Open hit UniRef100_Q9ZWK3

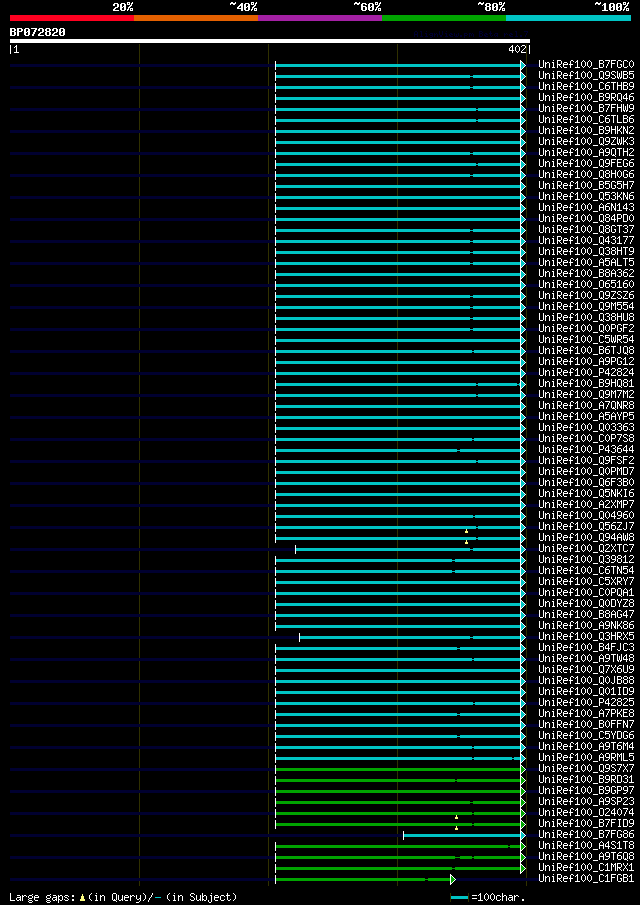pyautogui.click(x=586, y=141)
